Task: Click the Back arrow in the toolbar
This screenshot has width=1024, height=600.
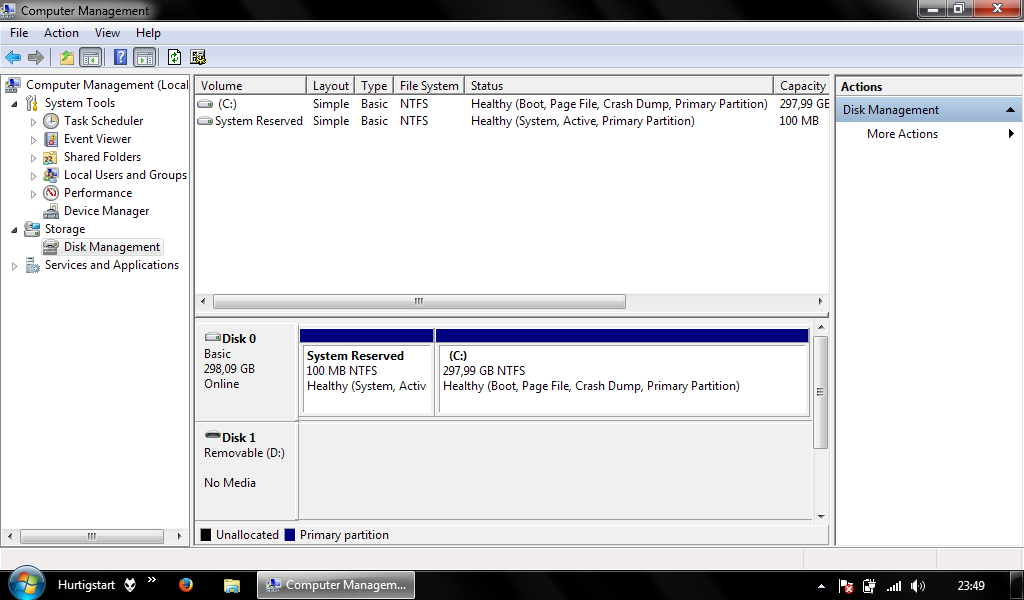Action: (x=13, y=57)
